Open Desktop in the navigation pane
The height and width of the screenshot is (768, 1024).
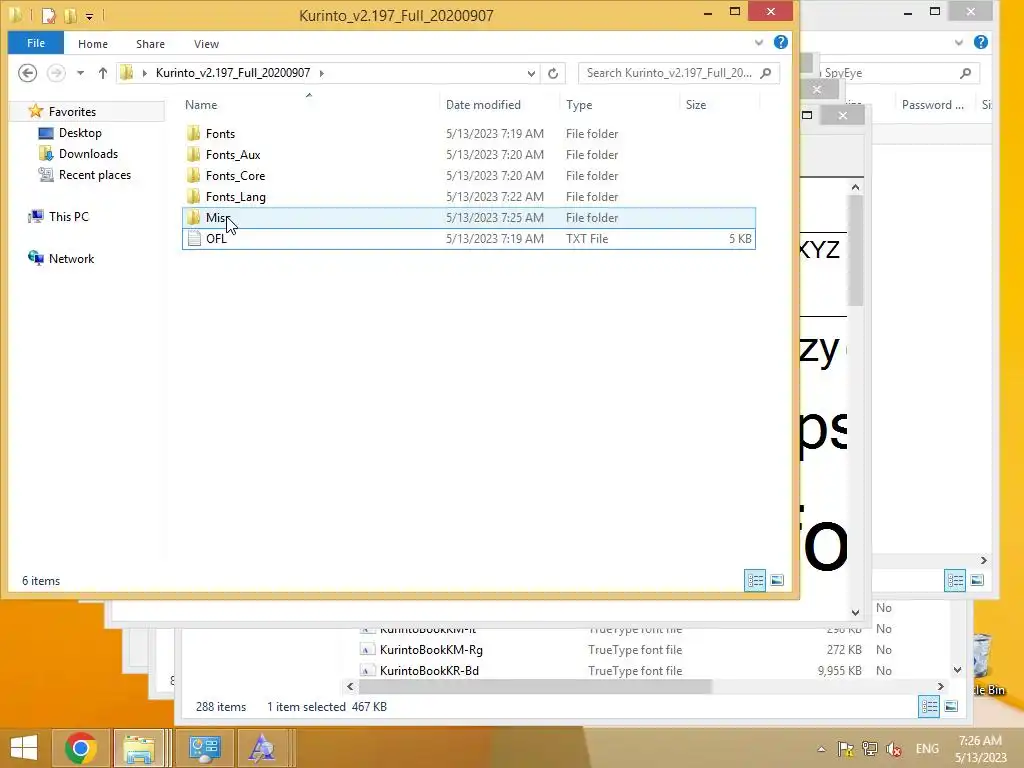click(80, 133)
